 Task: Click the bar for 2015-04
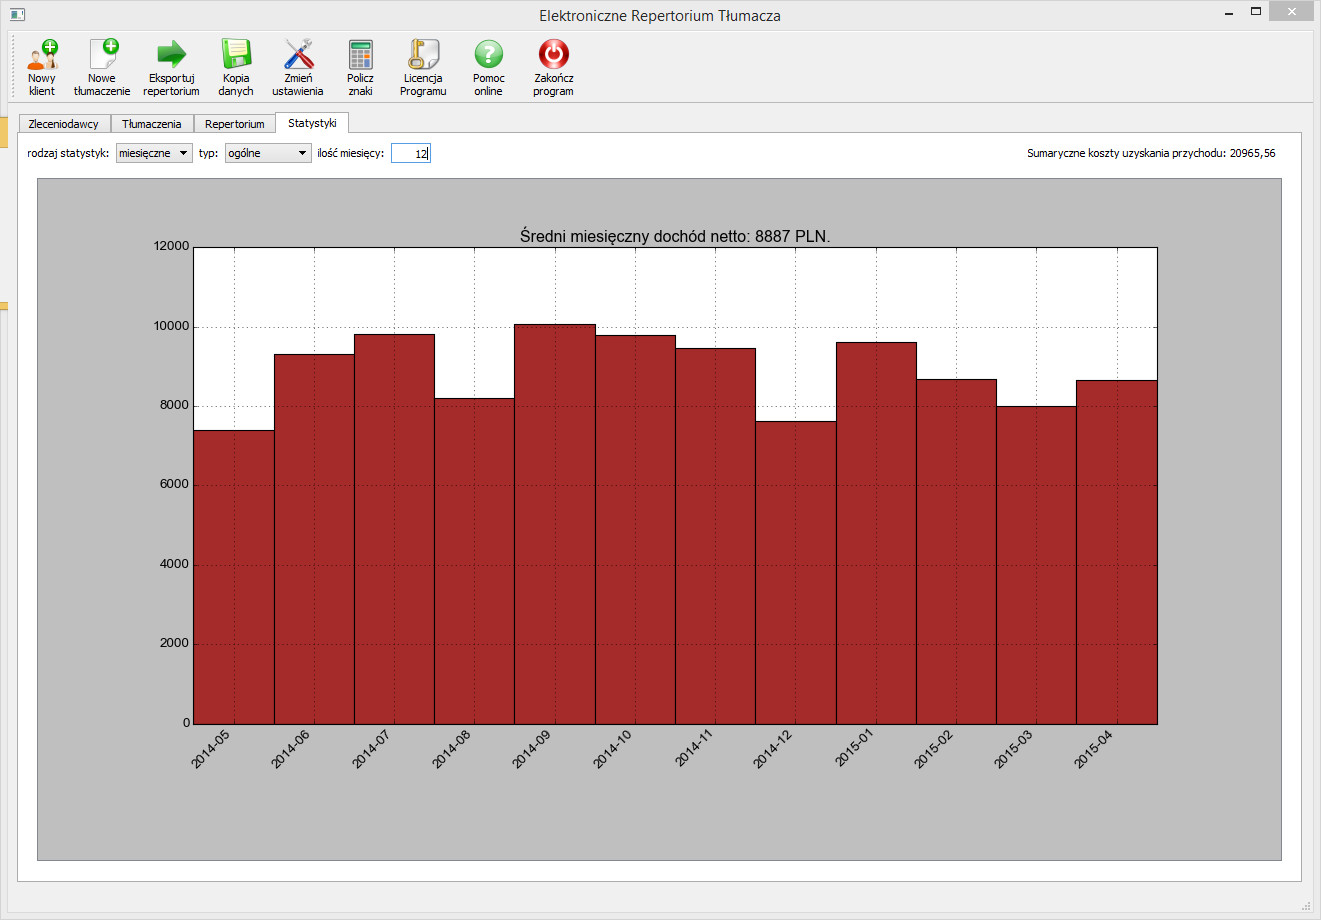point(1117,552)
